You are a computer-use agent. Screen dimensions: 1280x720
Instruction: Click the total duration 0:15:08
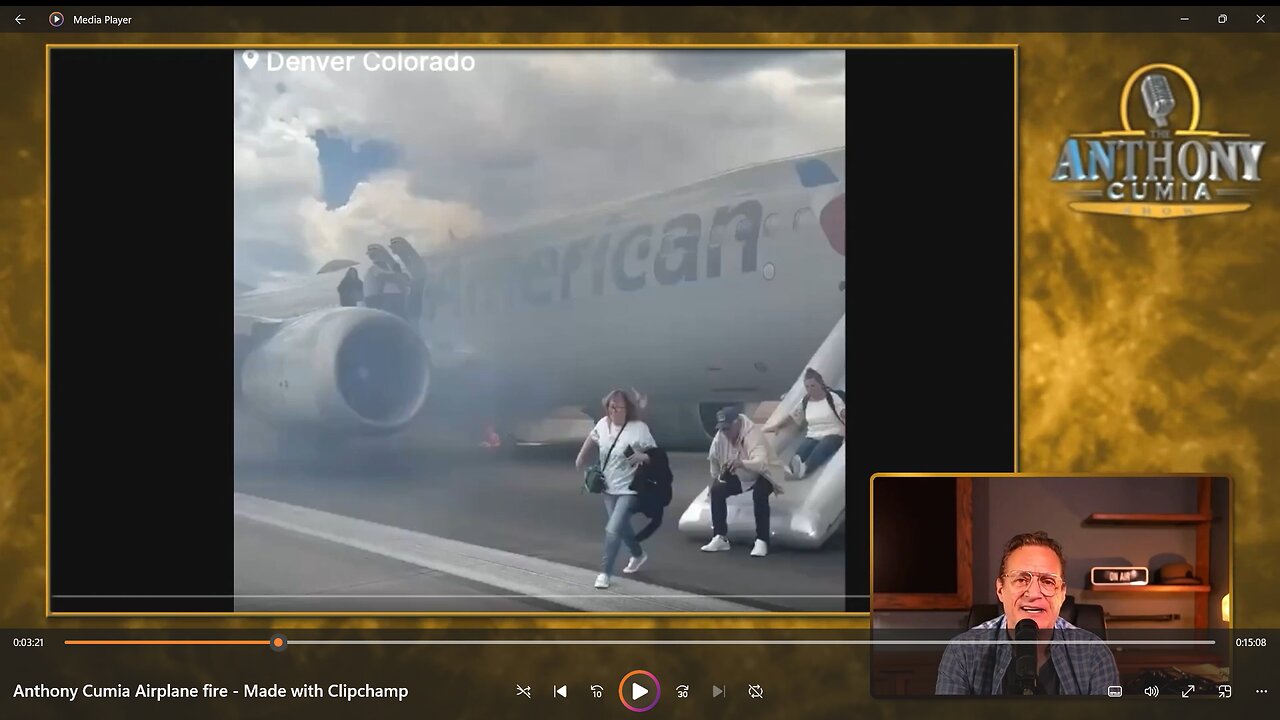(x=1251, y=642)
